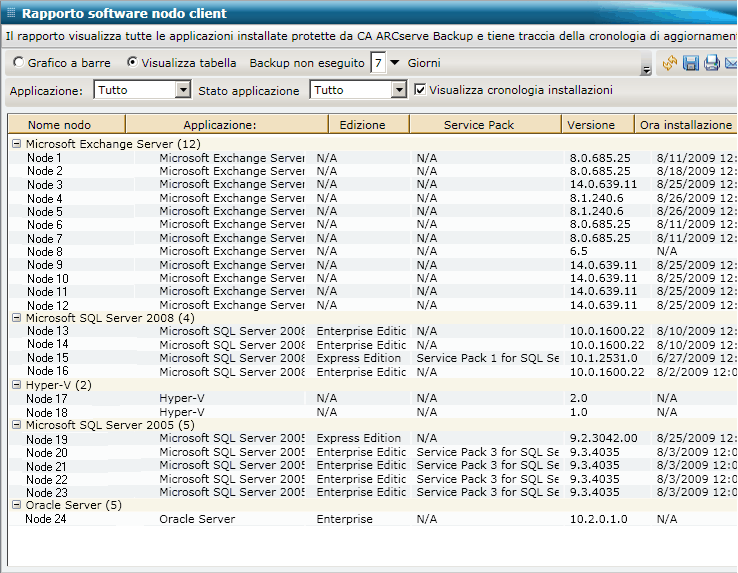Click Service Pack 3 cell for Node 20

pyautogui.click(x=488, y=452)
